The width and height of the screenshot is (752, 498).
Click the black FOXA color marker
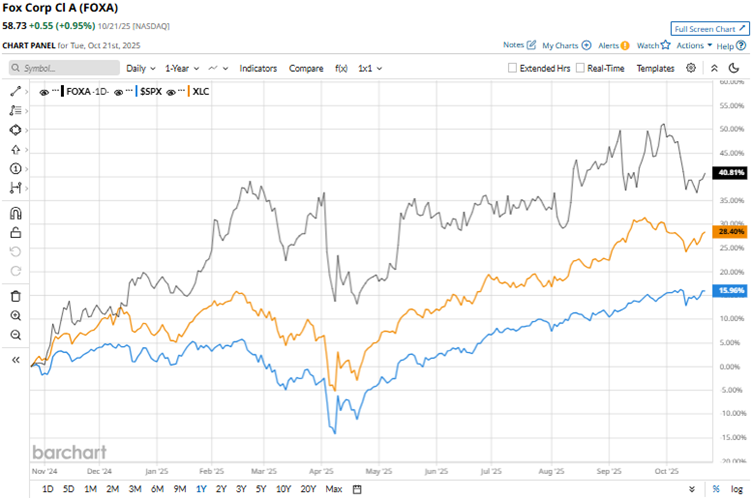pos(62,91)
